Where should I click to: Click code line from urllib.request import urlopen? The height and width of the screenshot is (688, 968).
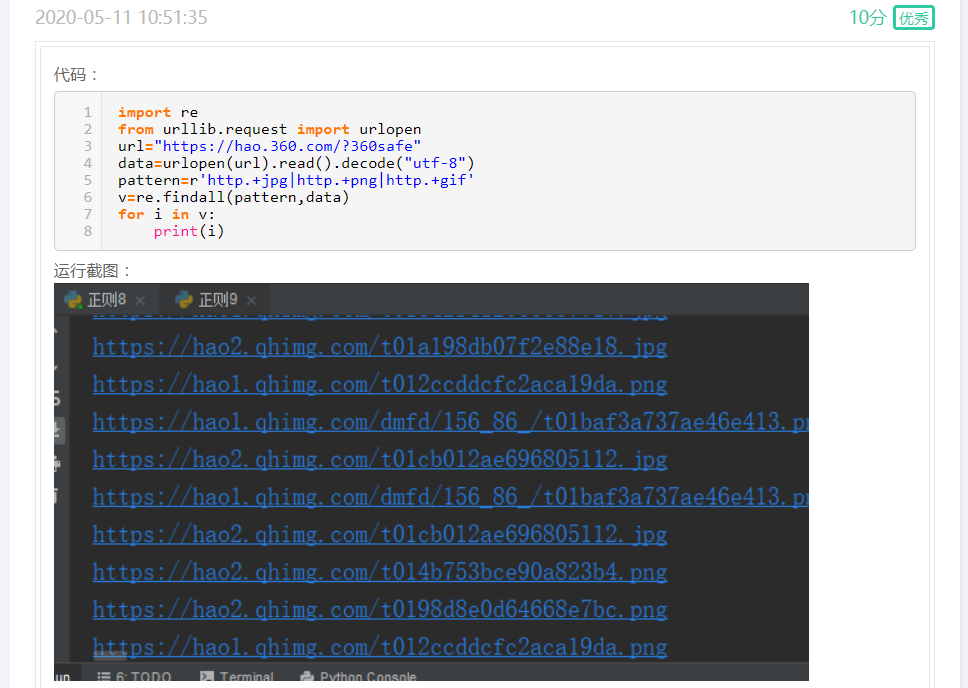[x=270, y=130]
